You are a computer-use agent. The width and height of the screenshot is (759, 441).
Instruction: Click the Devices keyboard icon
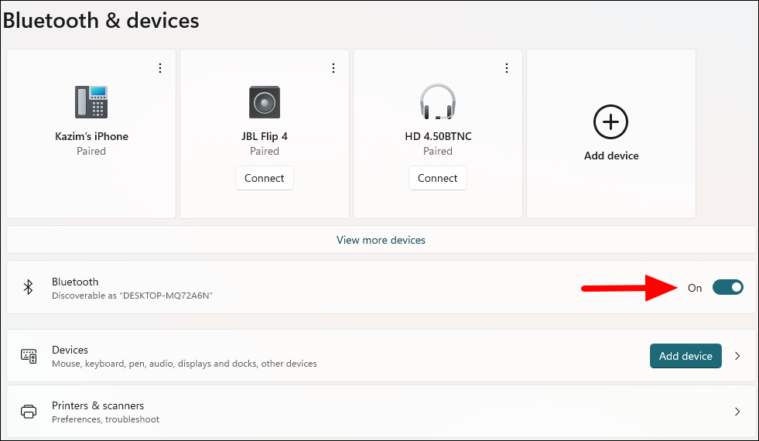[x=29, y=356]
